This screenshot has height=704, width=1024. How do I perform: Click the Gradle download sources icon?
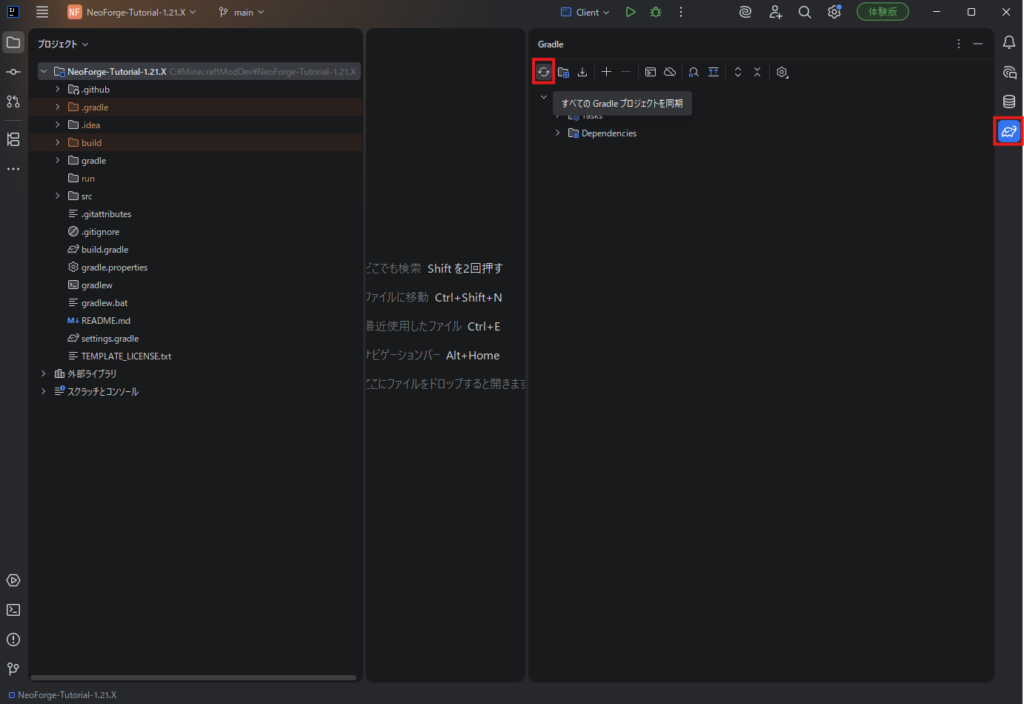tap(582, 72)
